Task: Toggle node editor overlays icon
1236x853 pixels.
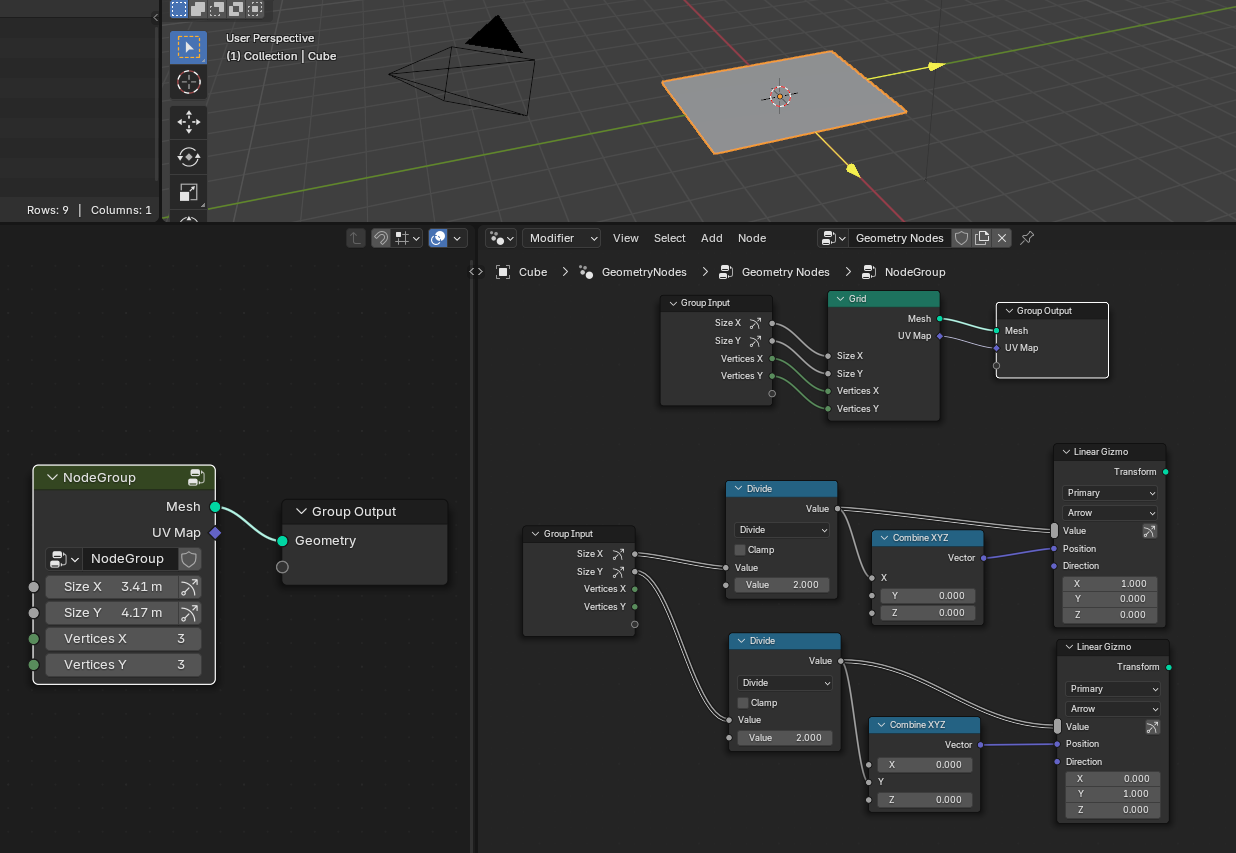Action: pyautogui.click(x=438, y=238)
